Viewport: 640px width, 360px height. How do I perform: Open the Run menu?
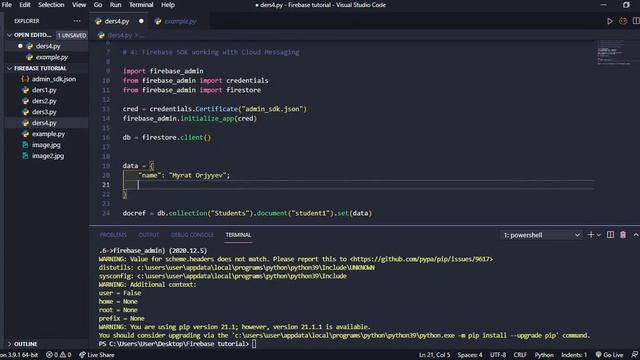[x=116, y=5]
